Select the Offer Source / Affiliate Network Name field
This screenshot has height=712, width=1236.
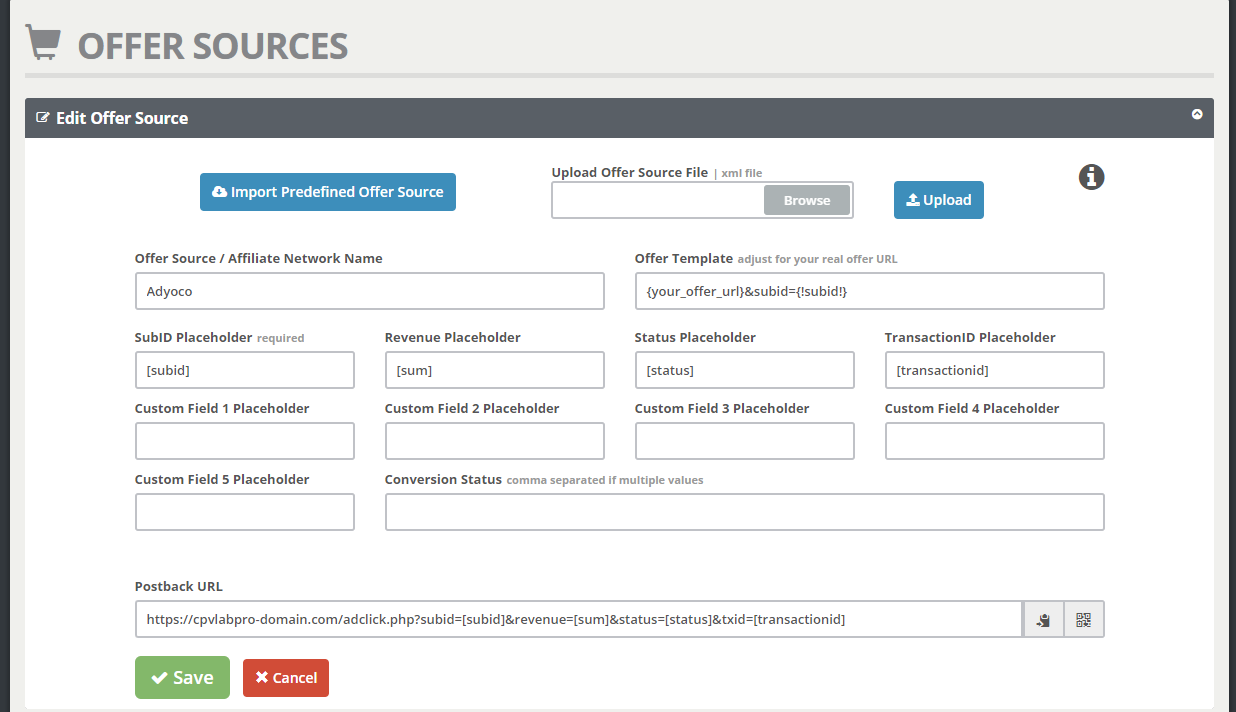(x=369, y=291)
